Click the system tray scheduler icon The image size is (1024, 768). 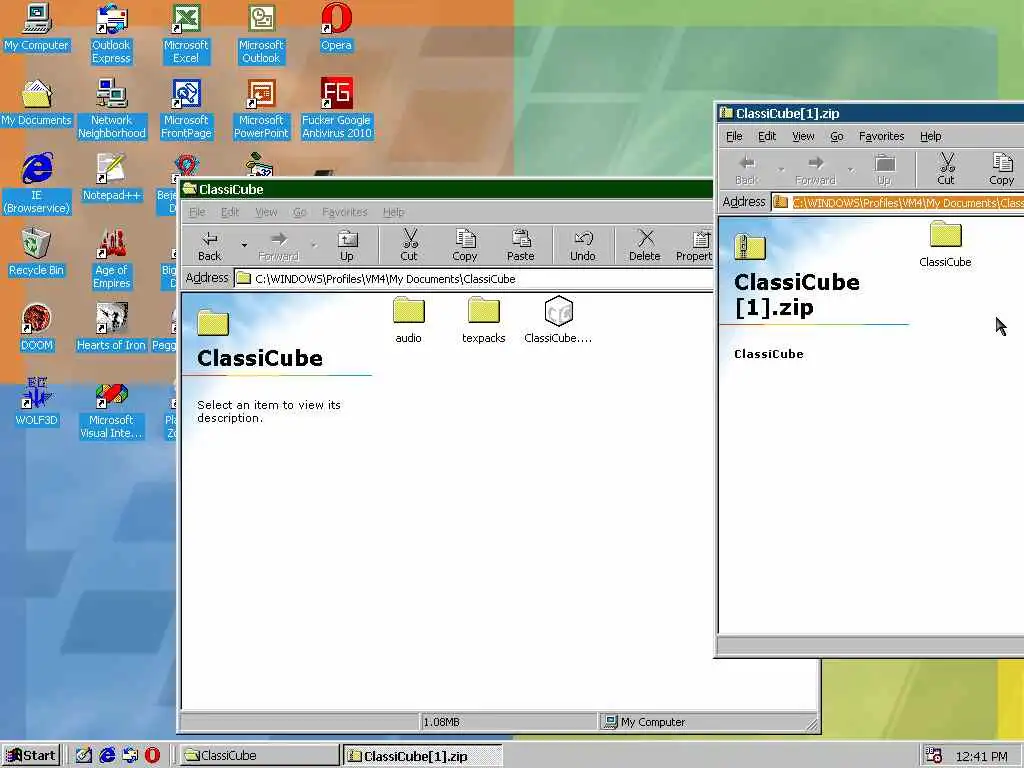click(934, 756)
